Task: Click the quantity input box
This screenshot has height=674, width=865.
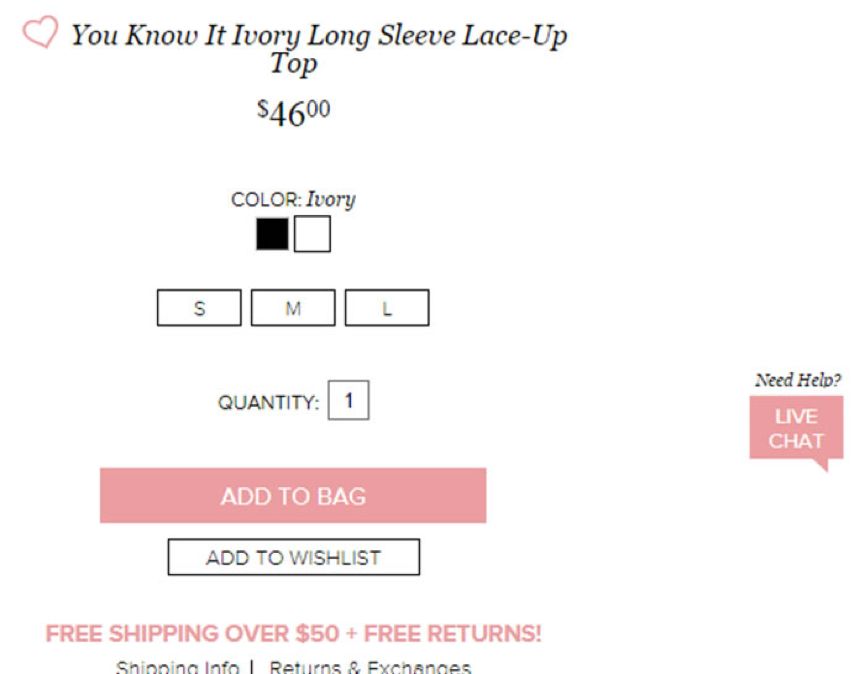Action: click(348, 402)
